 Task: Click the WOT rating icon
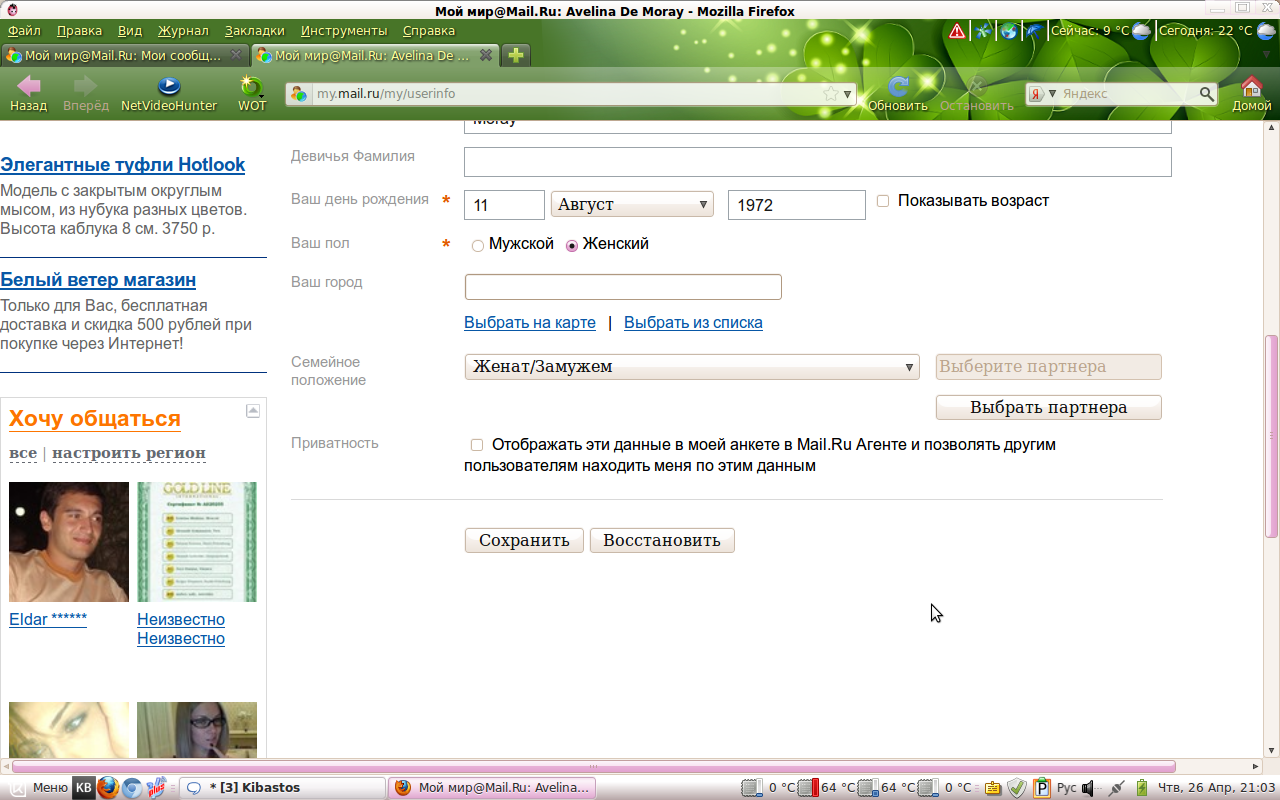point(252,87)
